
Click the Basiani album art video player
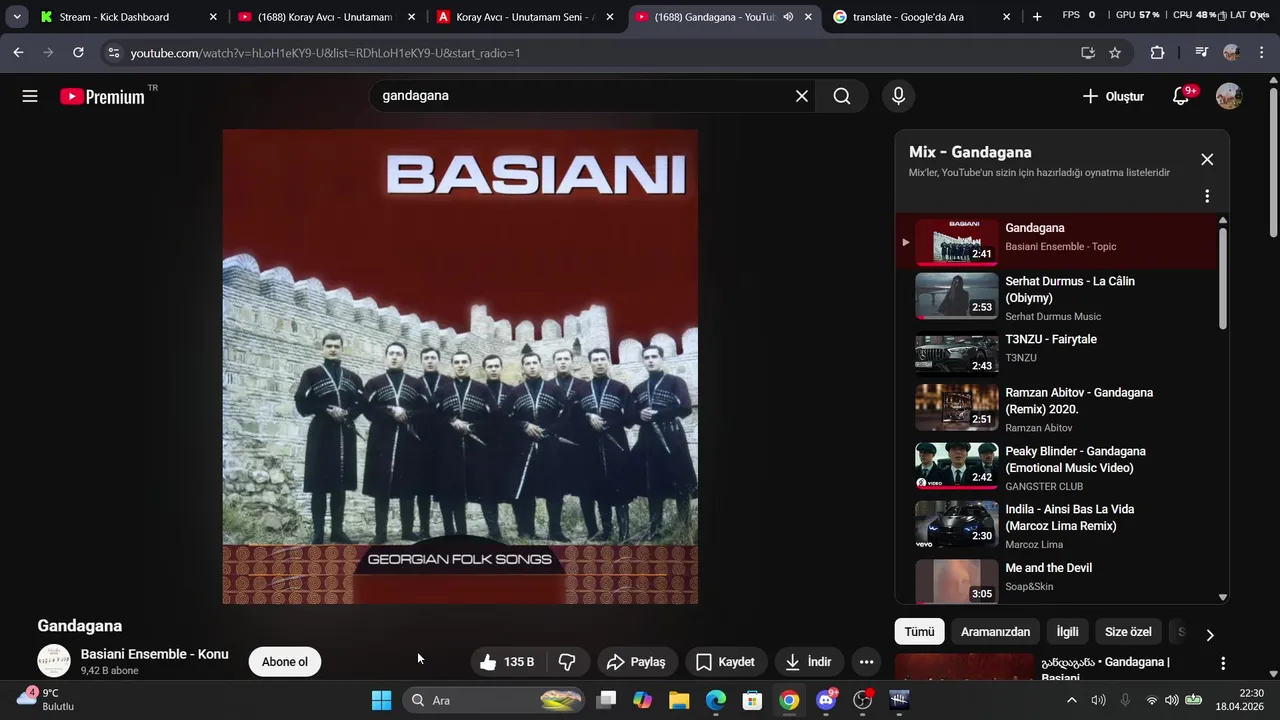(x=460, y=366)
